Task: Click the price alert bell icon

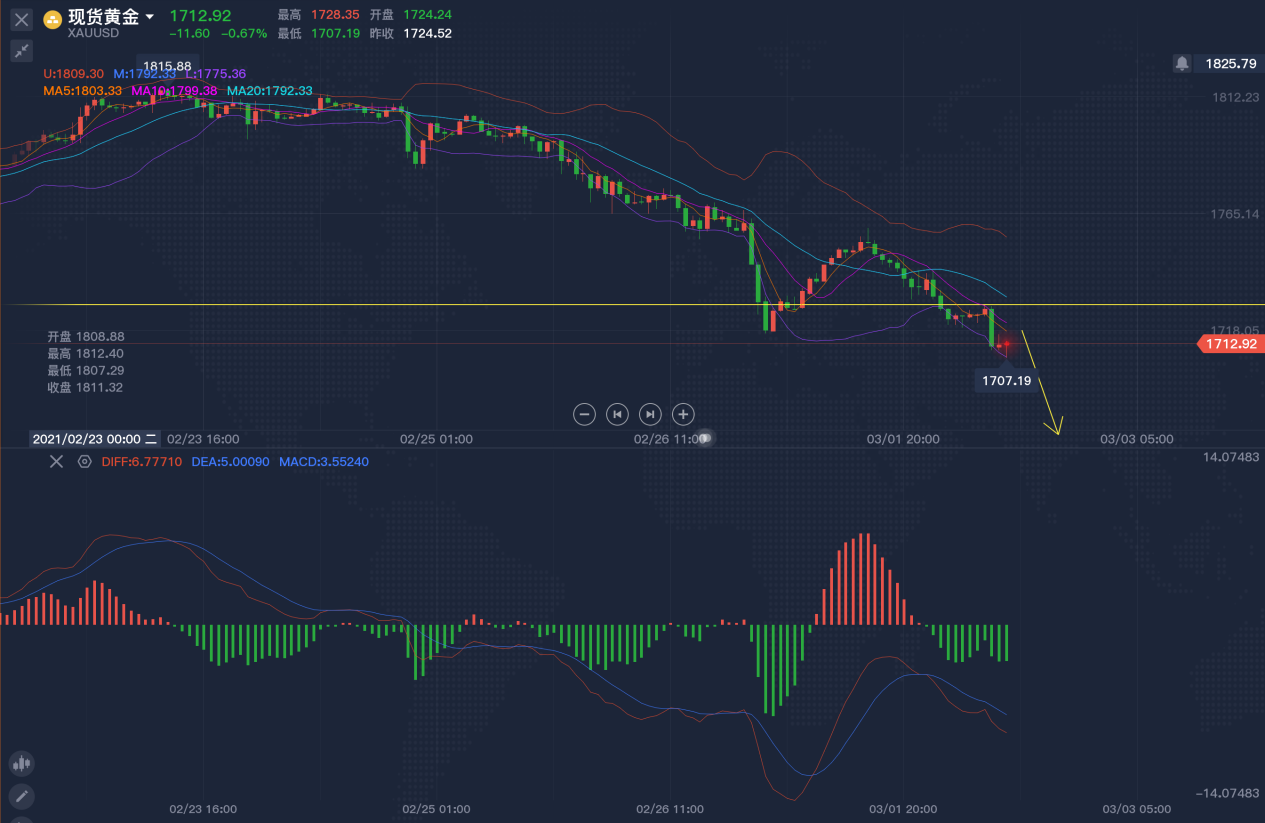Action: 1182,64
